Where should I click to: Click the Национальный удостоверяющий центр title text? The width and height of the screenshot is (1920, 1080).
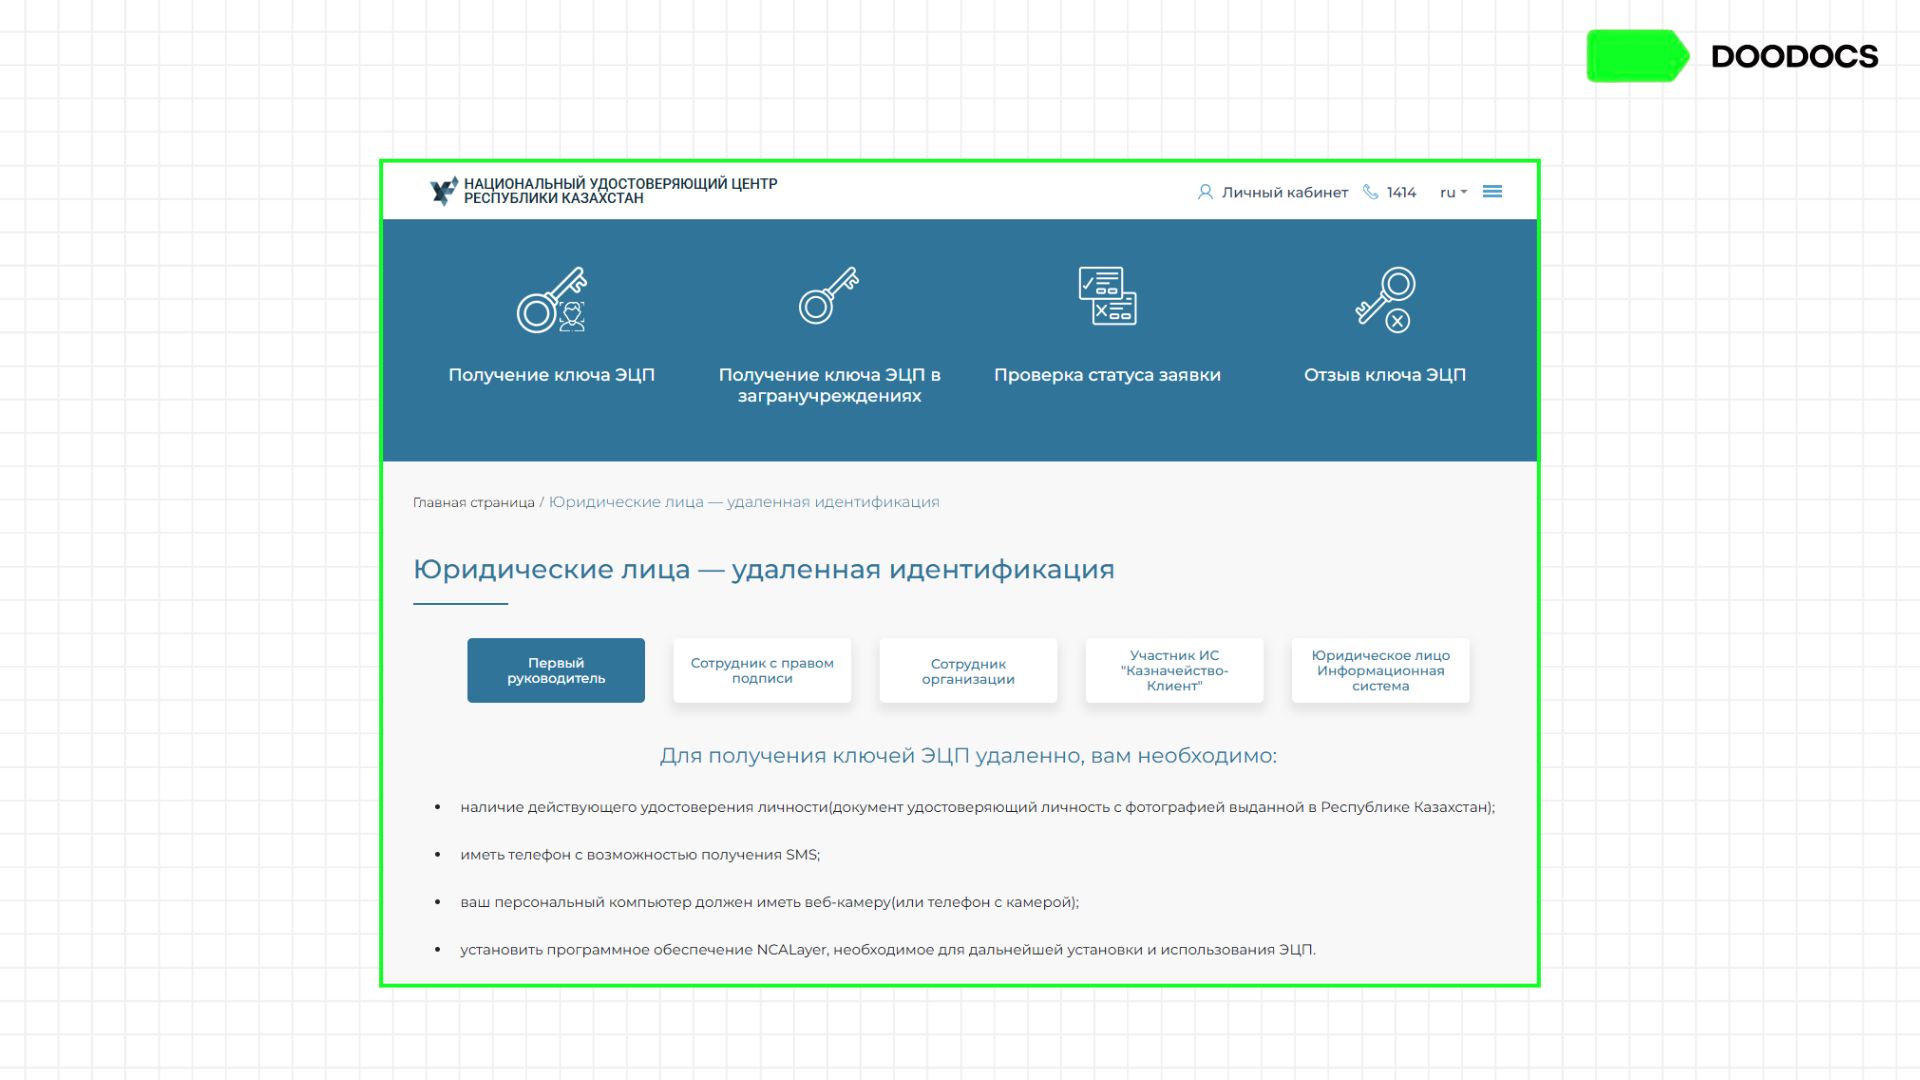pyautogui.click(x=620, y=191)
